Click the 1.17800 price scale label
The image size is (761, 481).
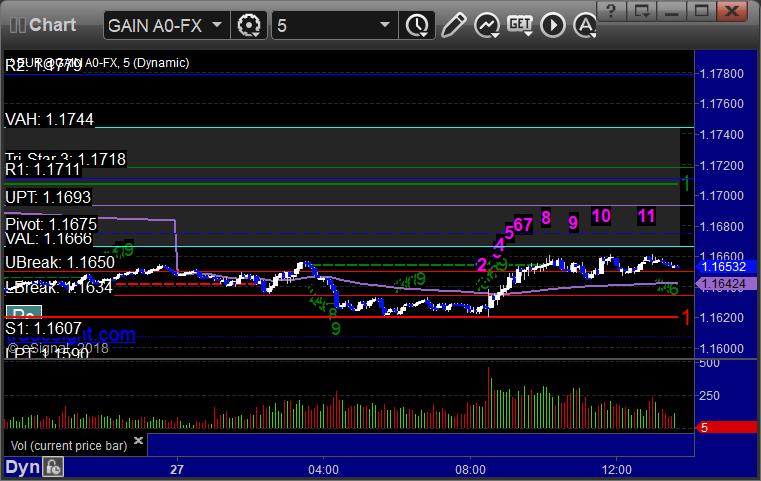click(x=722, y=74)
